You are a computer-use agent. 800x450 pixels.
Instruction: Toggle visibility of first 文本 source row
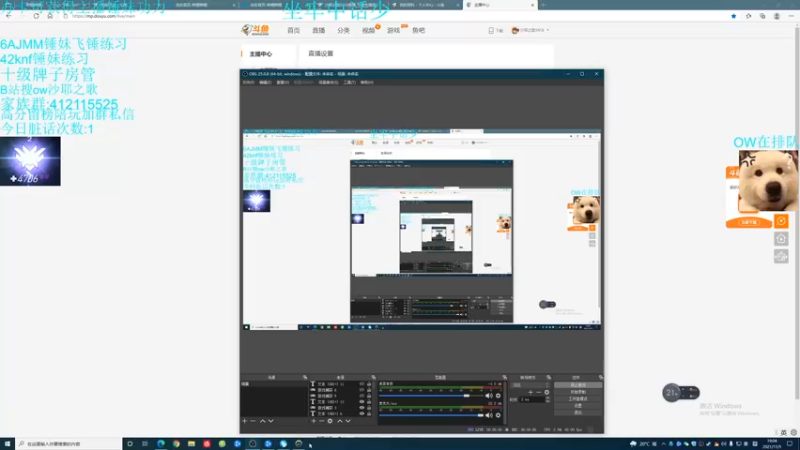coord(362,384)
